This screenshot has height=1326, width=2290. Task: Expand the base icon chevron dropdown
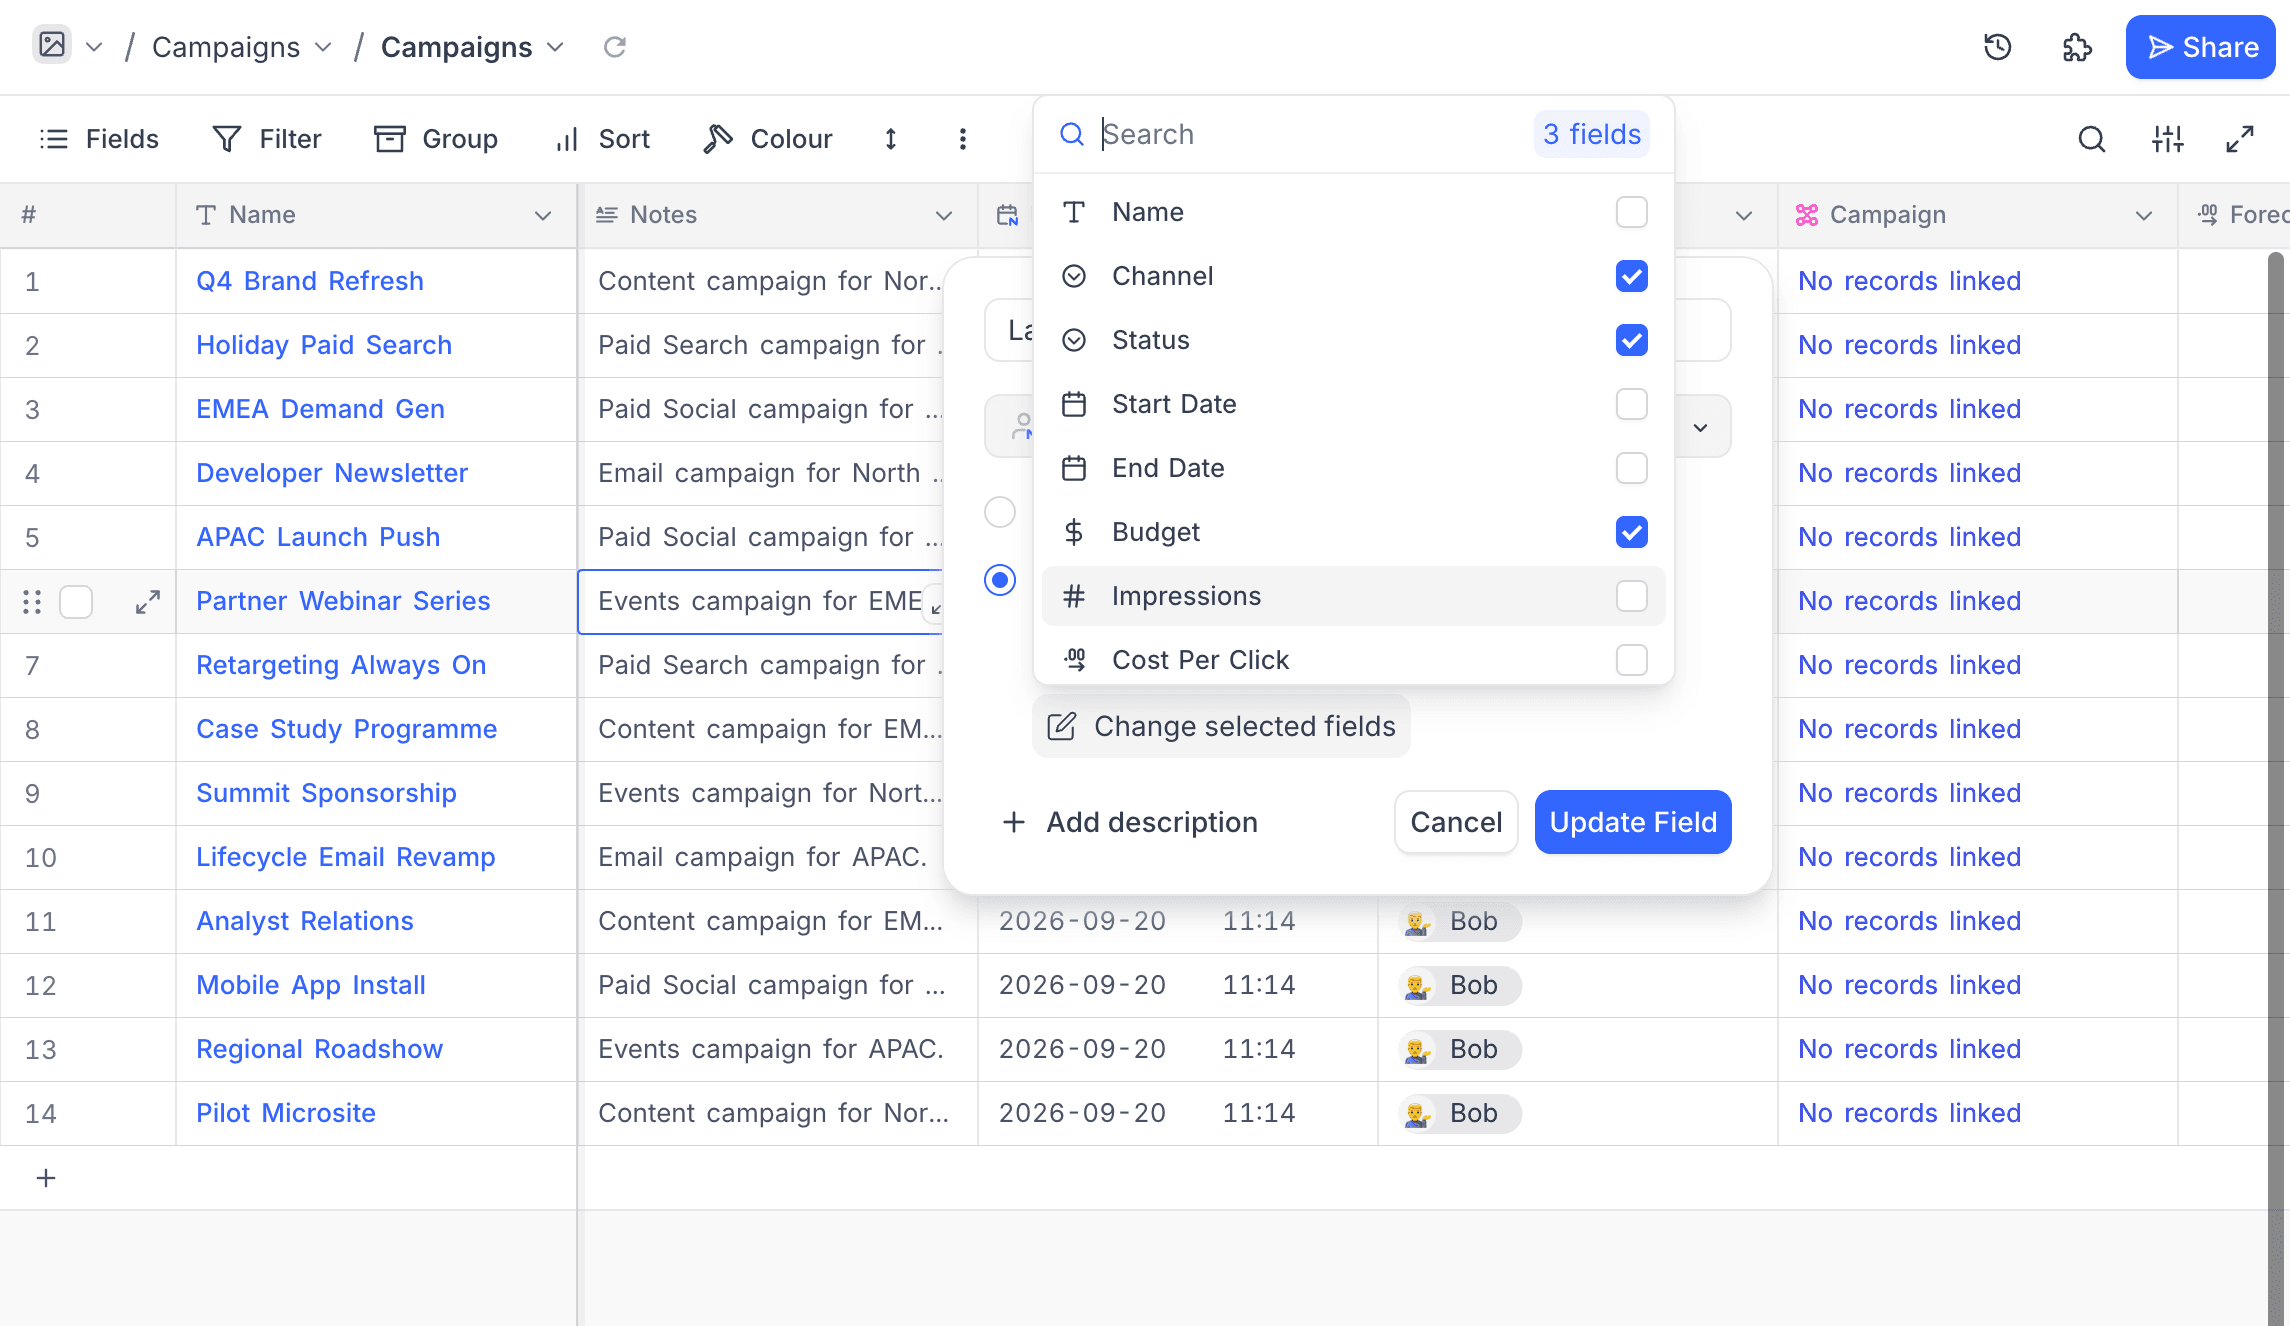tap(94, 47)
